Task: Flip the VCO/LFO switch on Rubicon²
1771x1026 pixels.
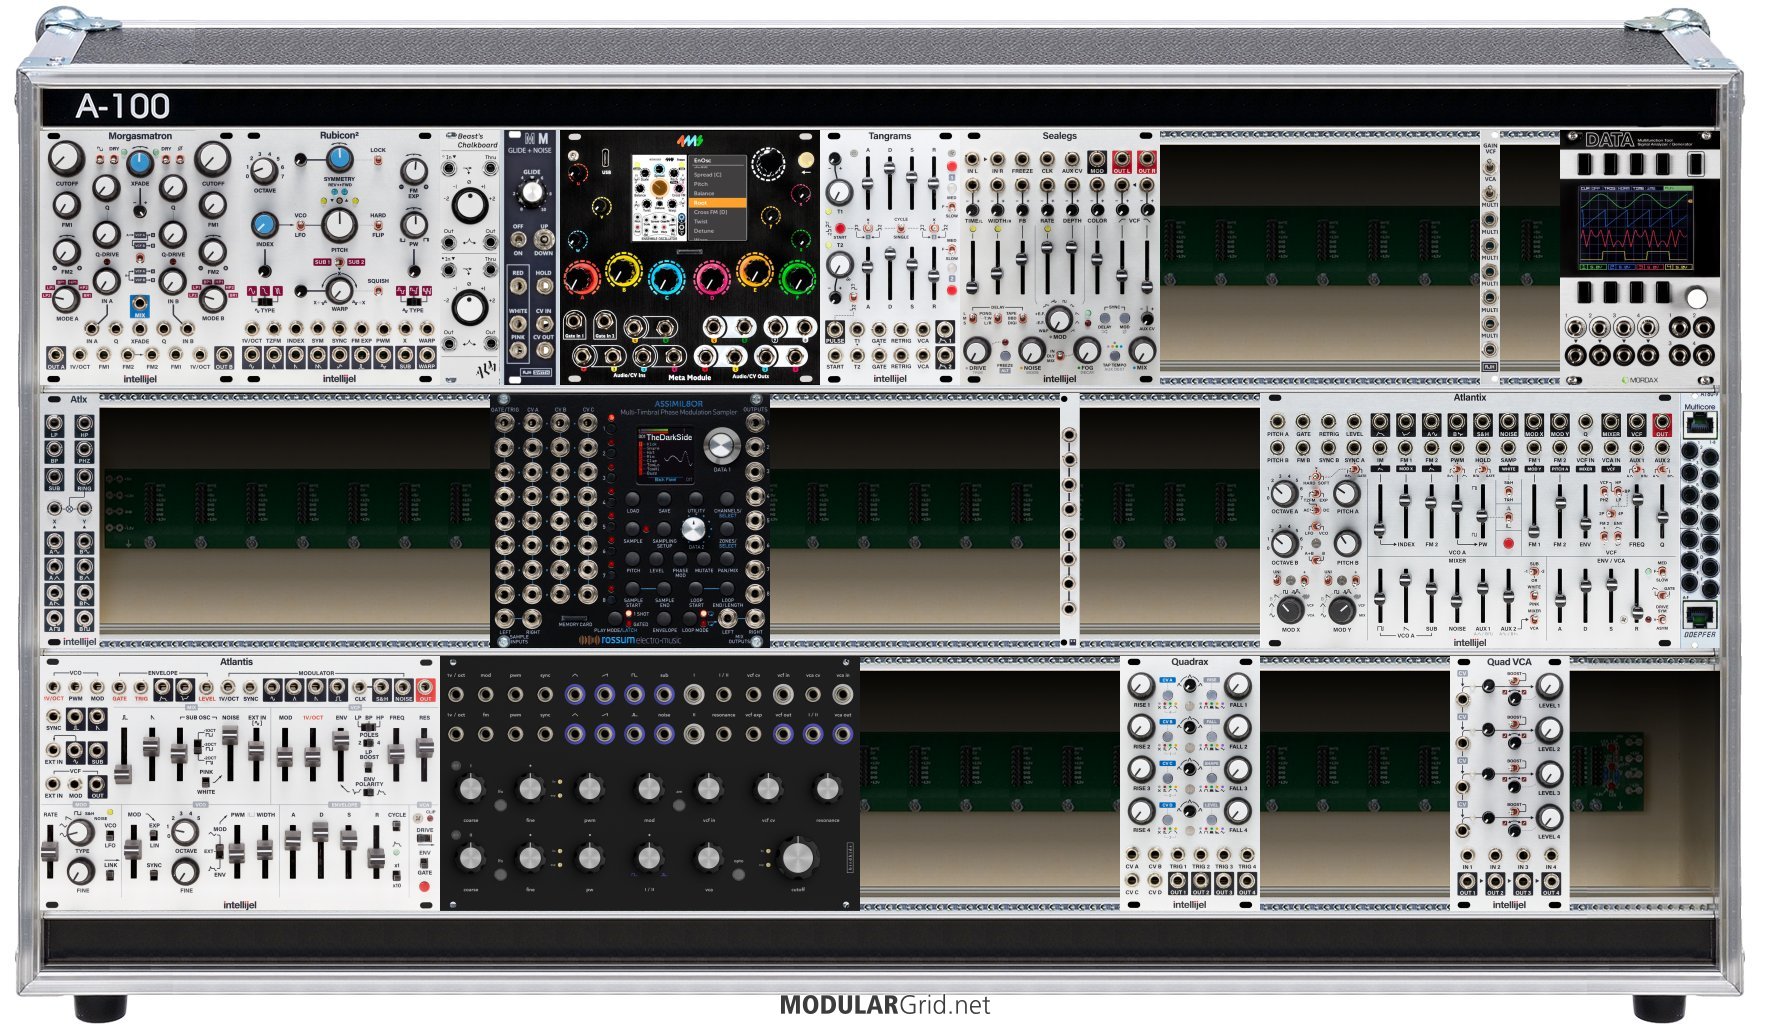Action: (x=299, y=226)
